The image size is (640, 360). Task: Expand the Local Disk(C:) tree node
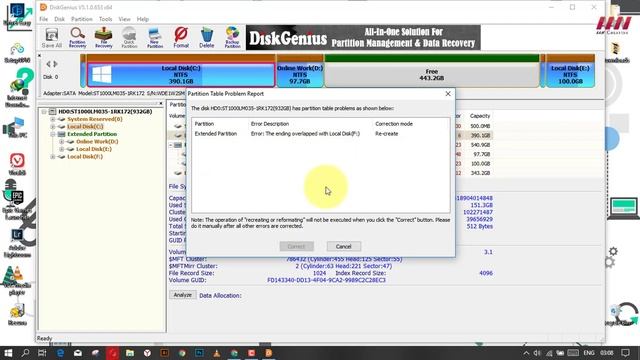[53, 127]
